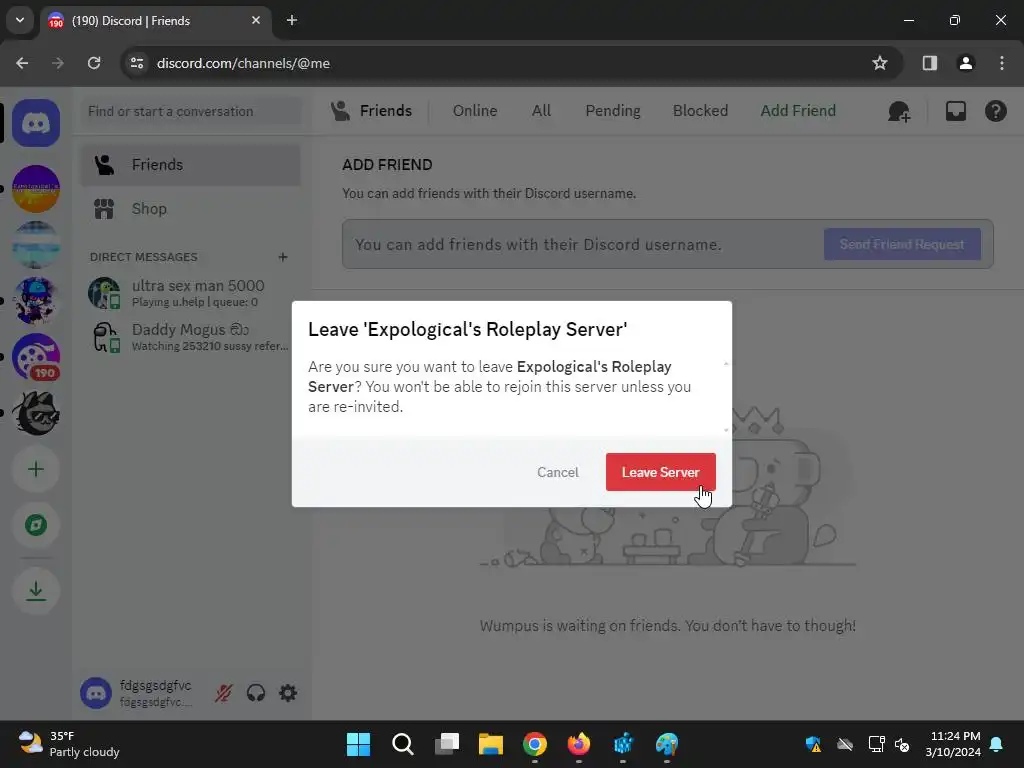Open the Chrome taskbar icon
1024x768 pixels.
(x=535, y=744)
